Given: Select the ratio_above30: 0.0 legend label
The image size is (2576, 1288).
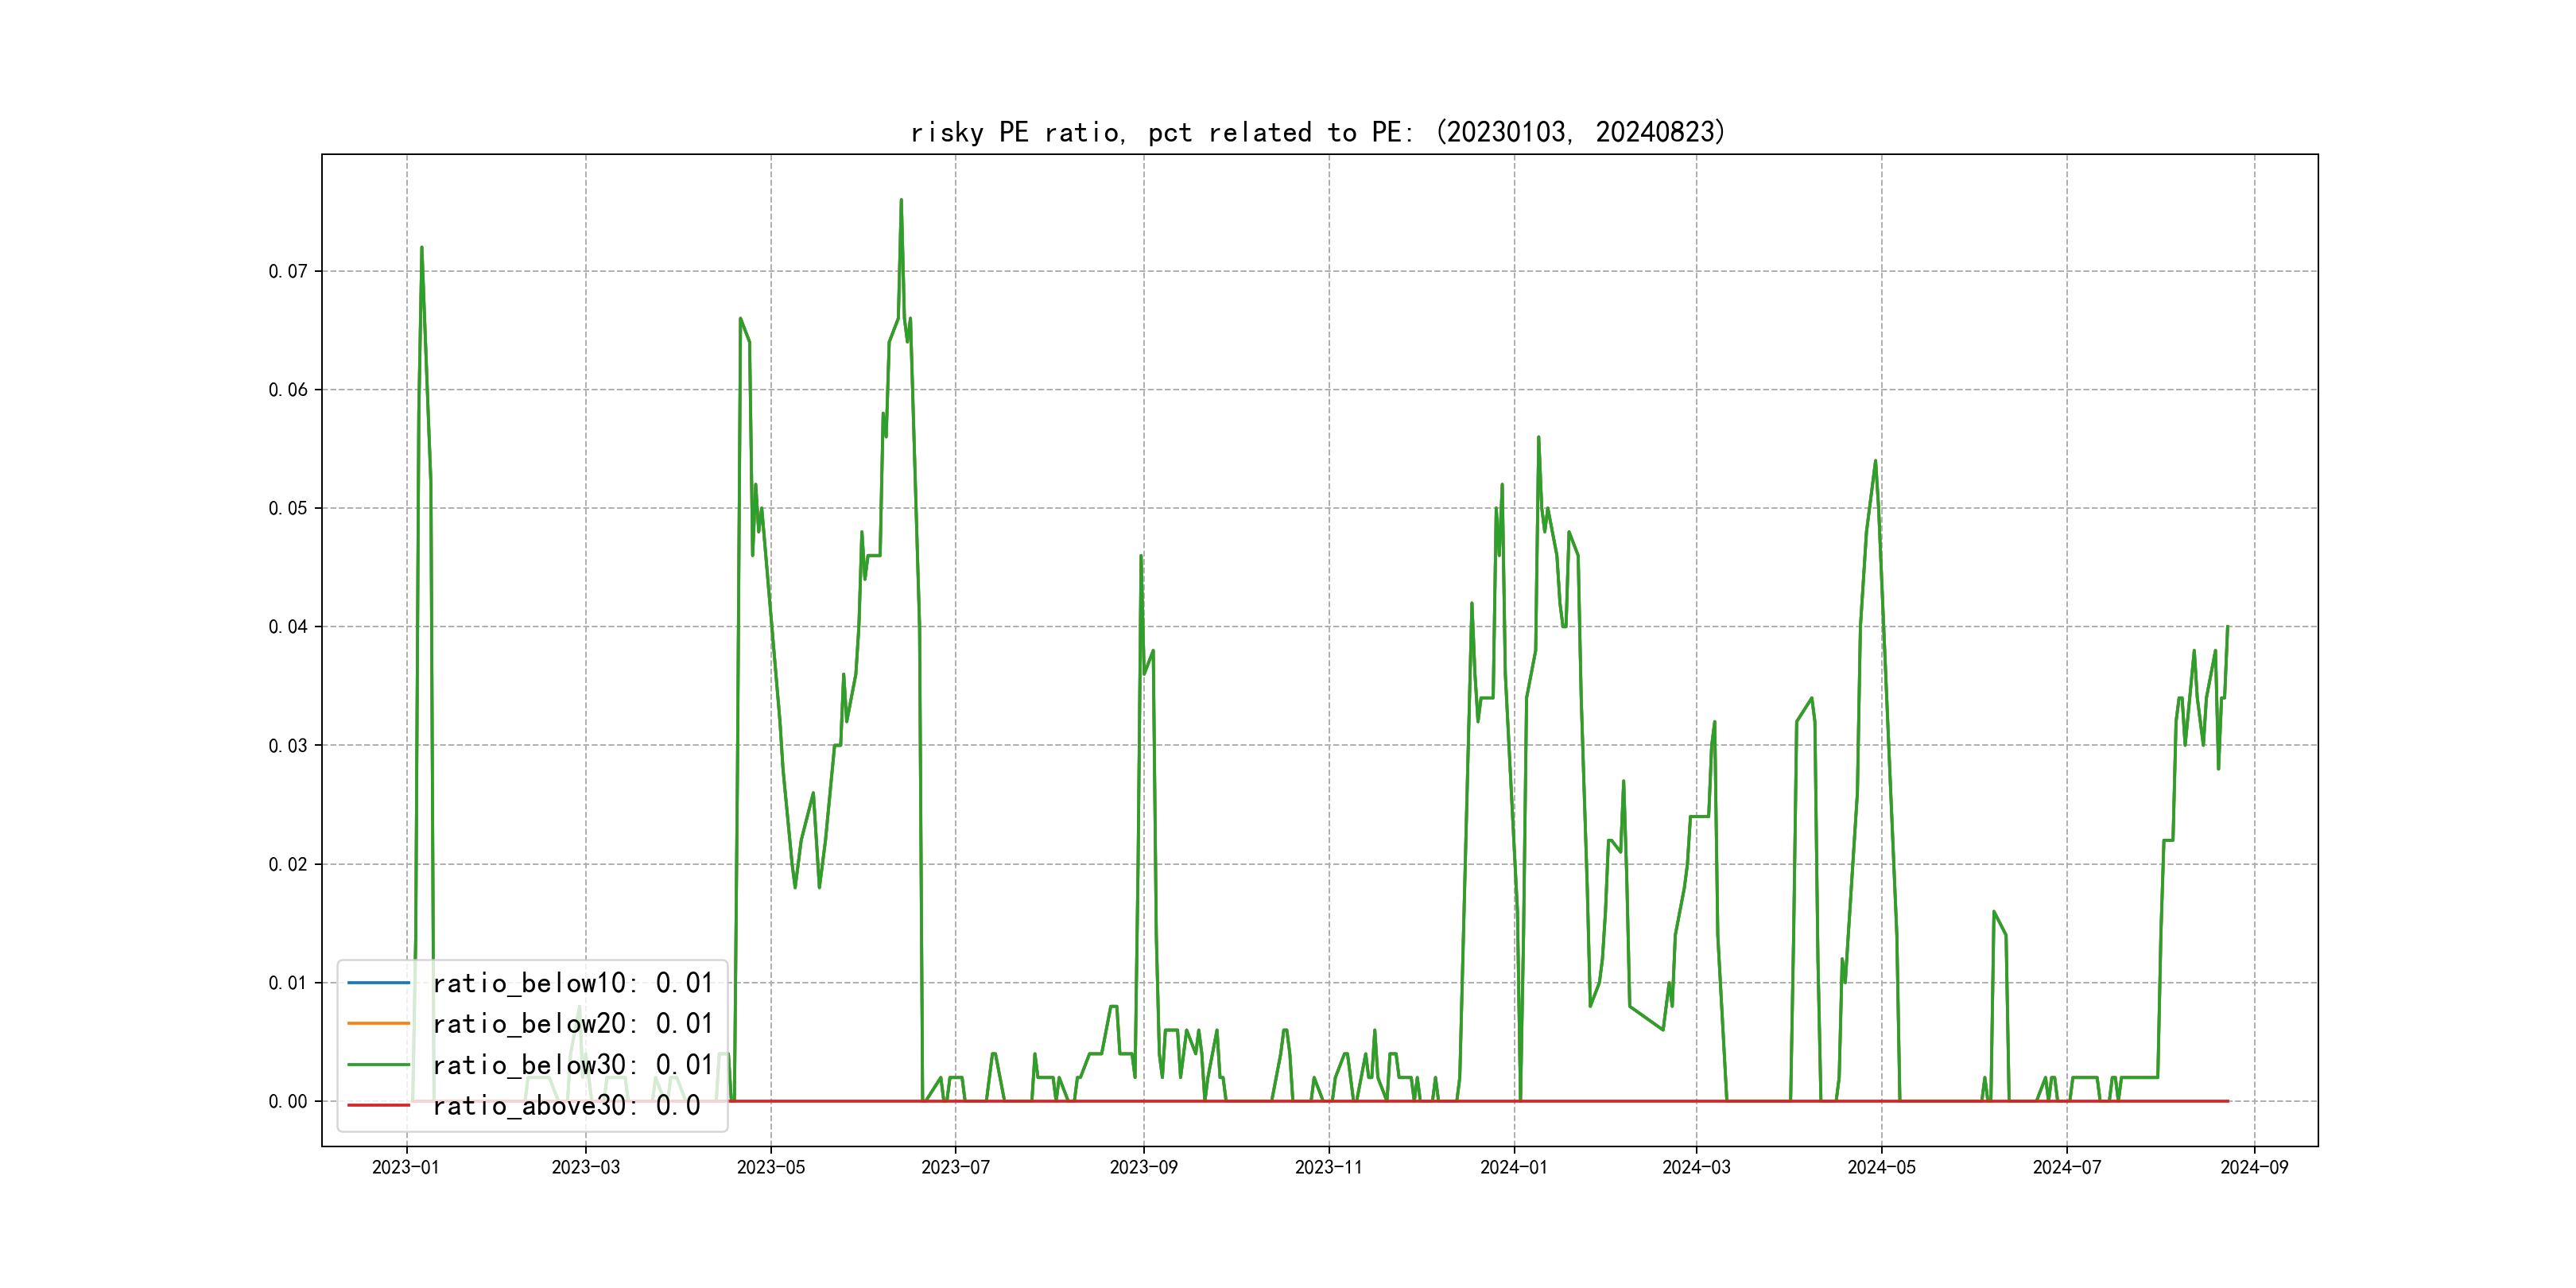Looking at the screenshot, I should pos(566,1106).
